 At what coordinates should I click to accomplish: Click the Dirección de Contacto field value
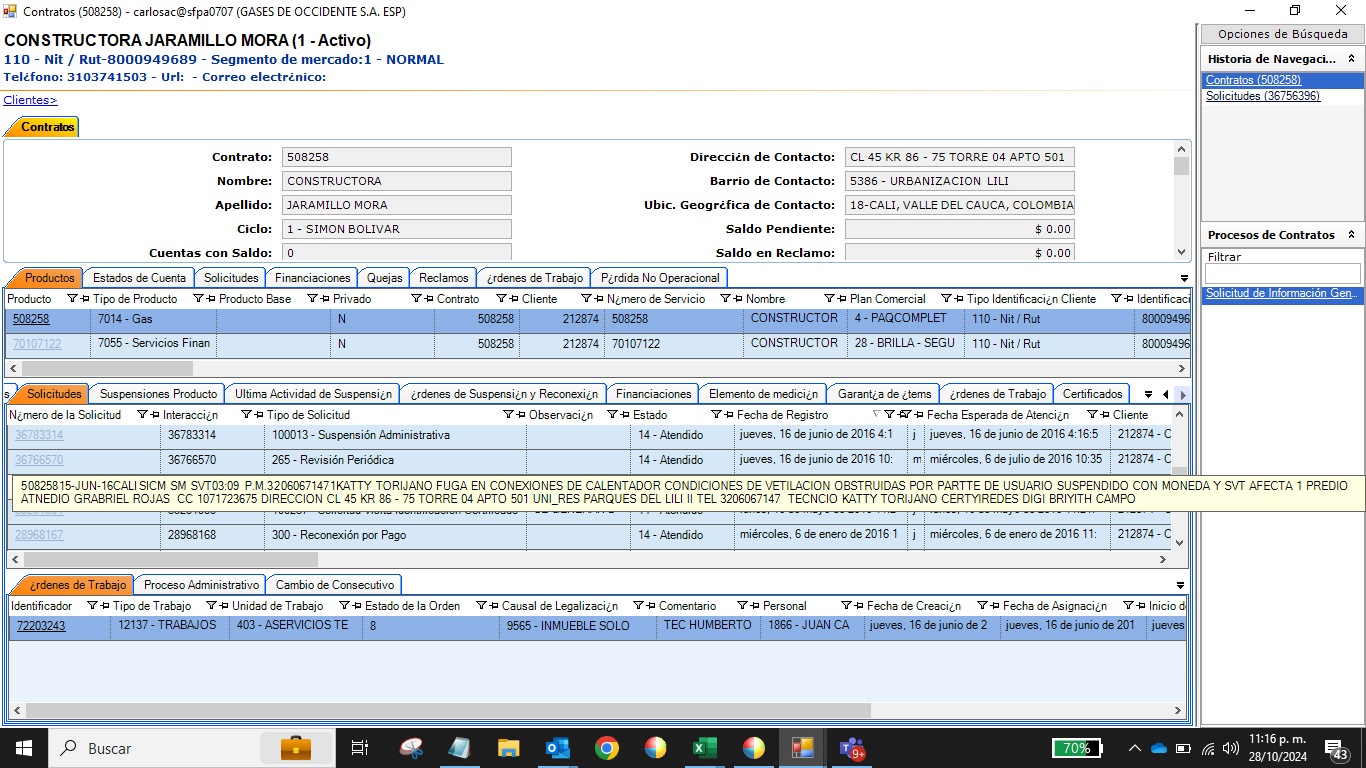(959, 157)
